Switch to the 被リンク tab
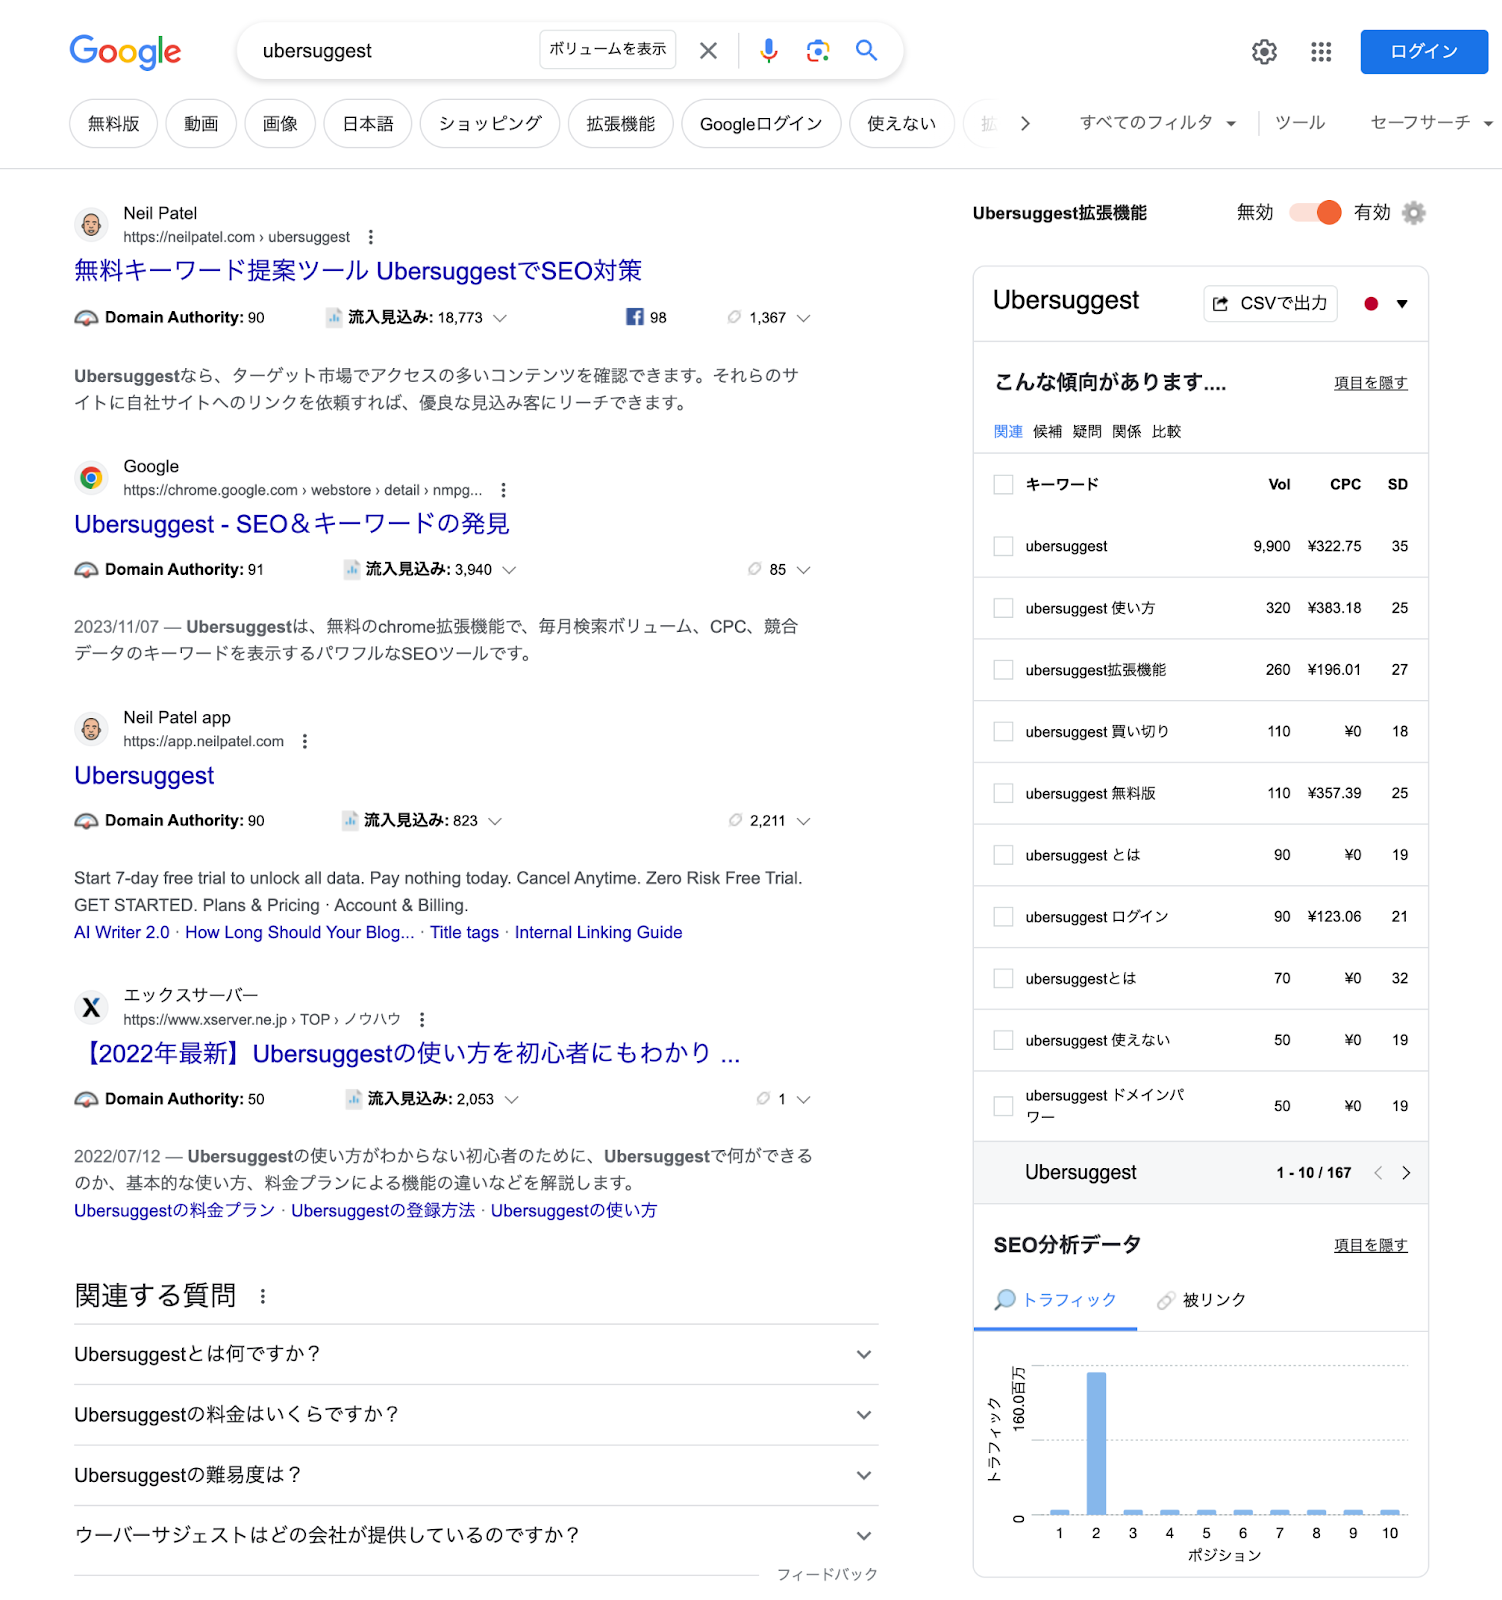The width and height of the screenshot is (1502, 1600). (1202, 1300)
